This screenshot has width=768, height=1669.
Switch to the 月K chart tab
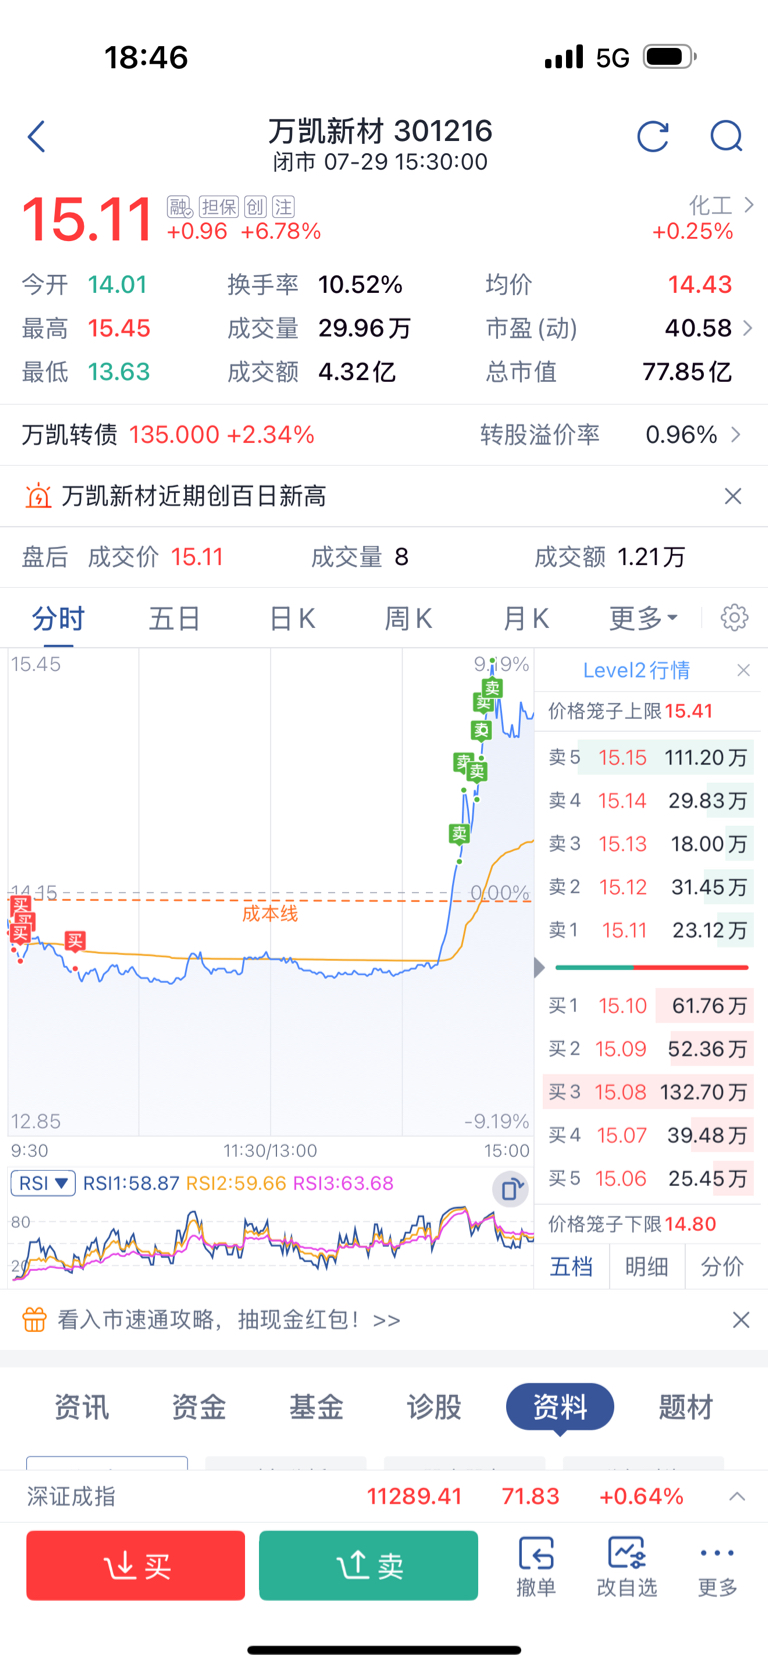pos(525,618)
